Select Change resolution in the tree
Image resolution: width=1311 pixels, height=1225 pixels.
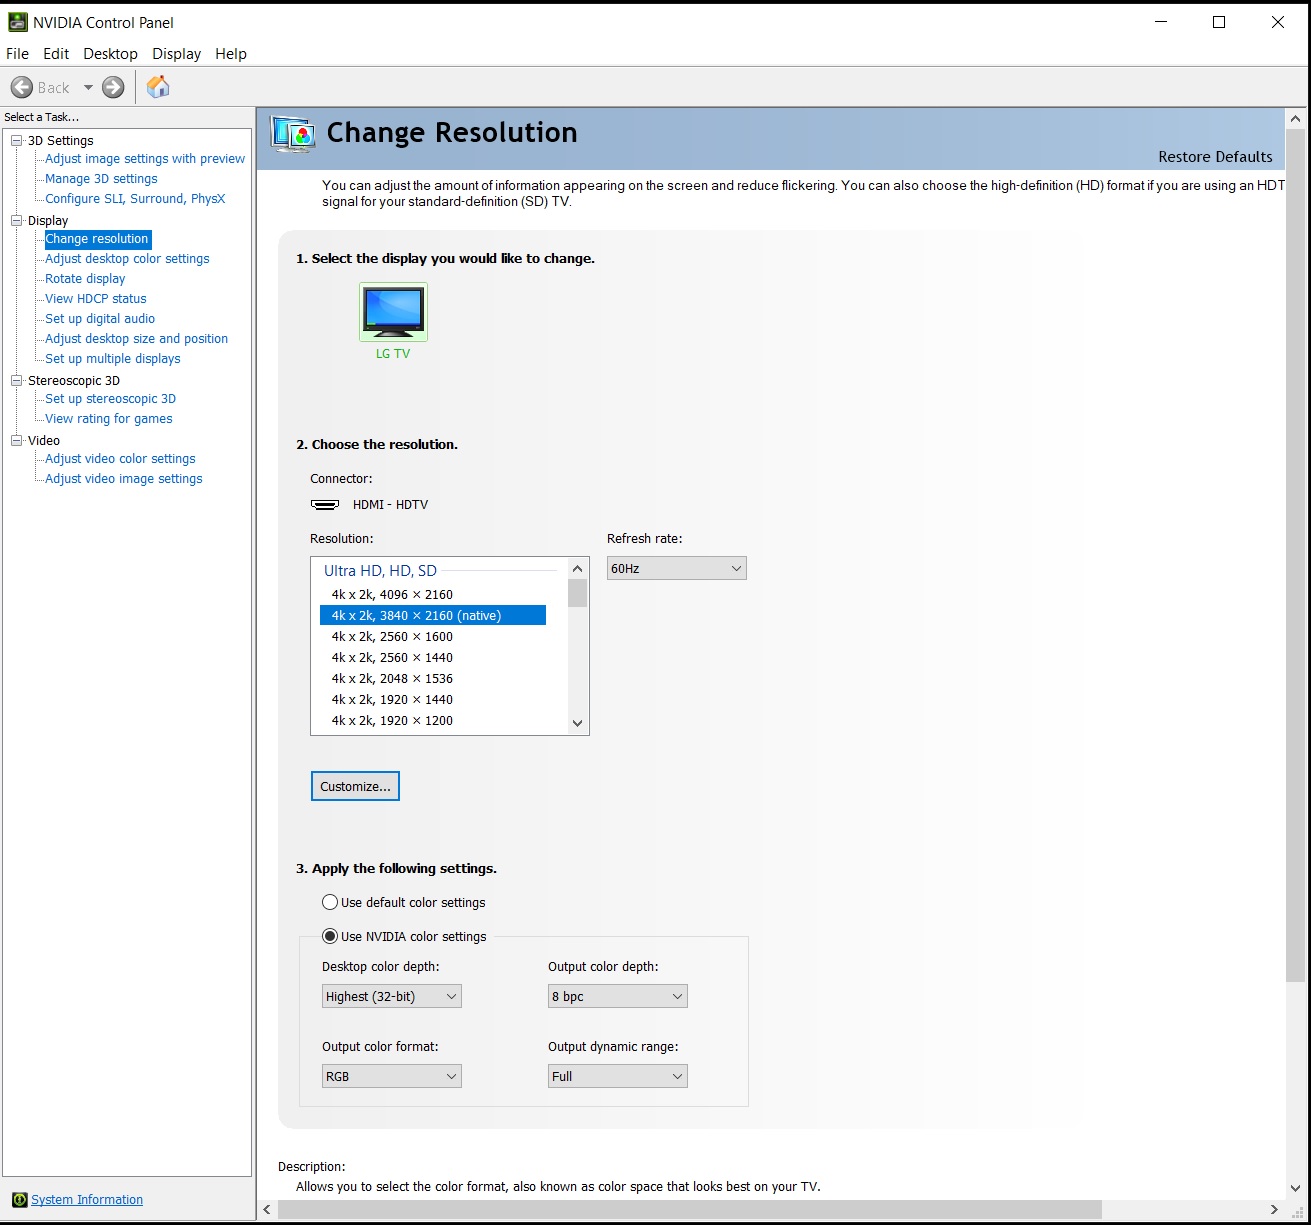point(97,239)
